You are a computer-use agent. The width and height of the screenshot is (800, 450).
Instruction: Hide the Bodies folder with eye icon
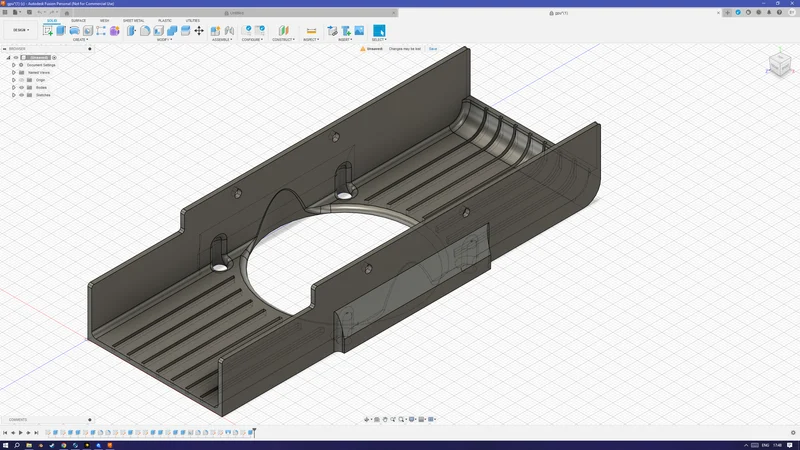click(21, 88)
